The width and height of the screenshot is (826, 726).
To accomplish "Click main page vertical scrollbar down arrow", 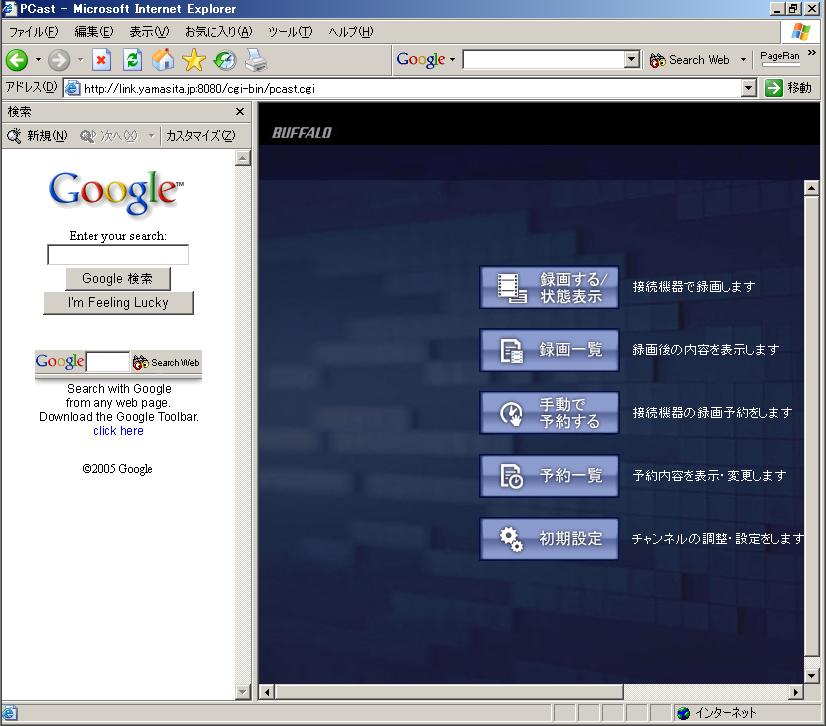I will [x=811, y=676].
